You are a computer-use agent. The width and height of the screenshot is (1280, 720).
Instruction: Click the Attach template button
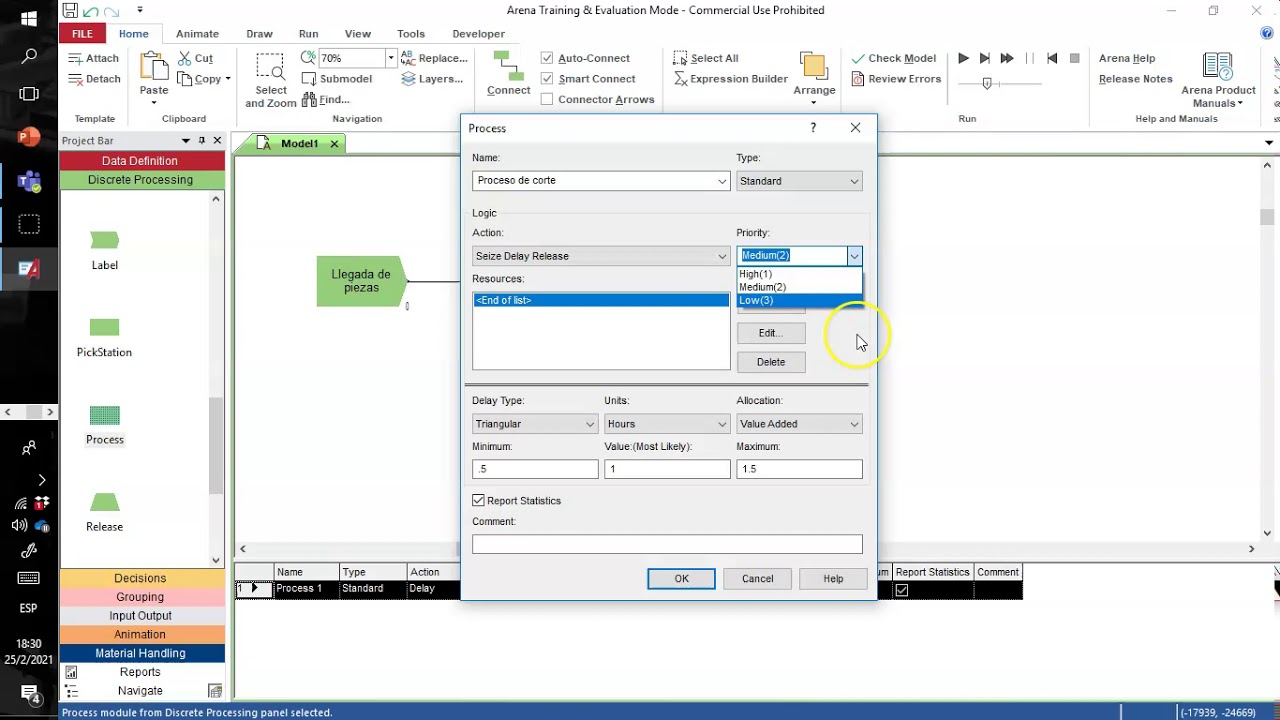point(94,58)
